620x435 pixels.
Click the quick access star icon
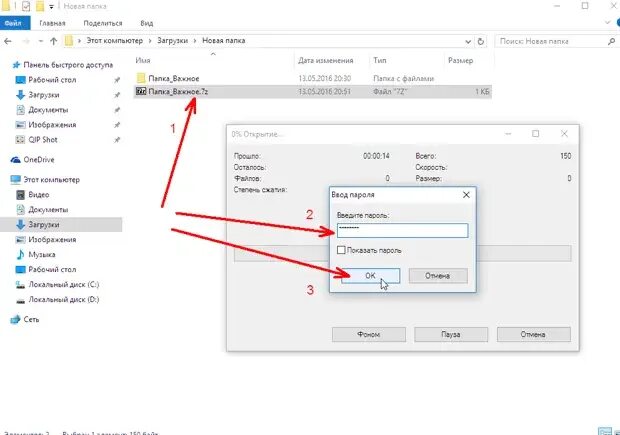(x=16, y=65)
